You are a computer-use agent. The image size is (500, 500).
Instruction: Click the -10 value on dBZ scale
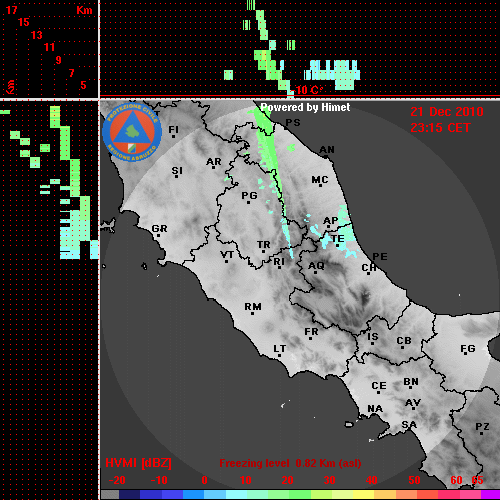159,480
